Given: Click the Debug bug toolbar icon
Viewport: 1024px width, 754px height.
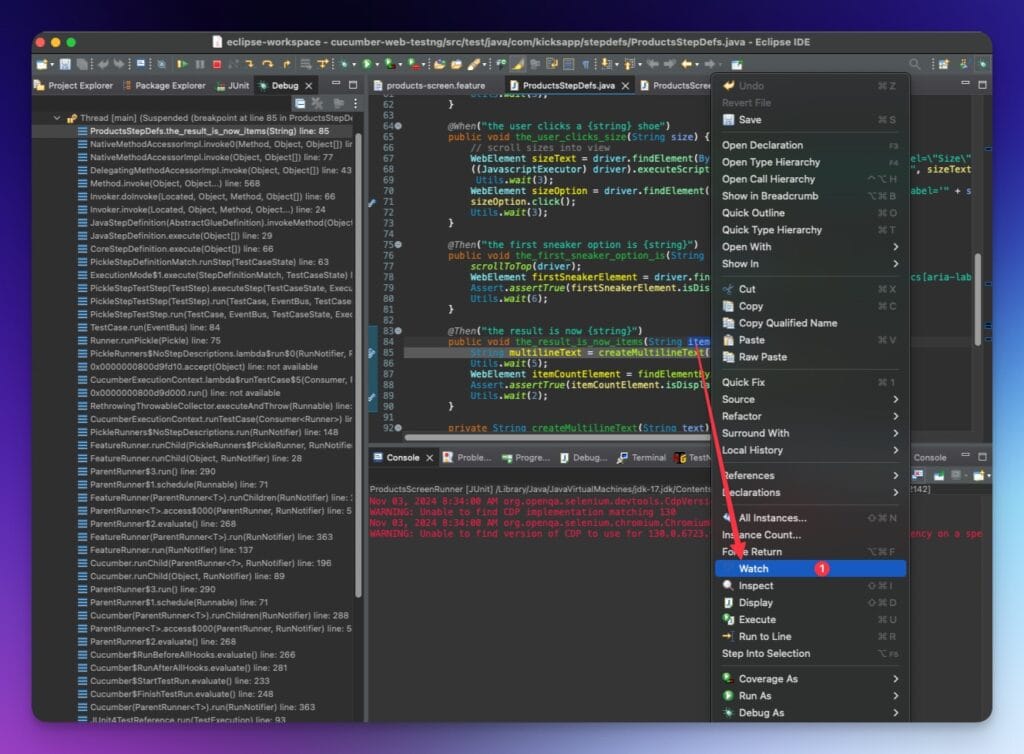Looking at the screenshot, I should [x=345, y=64].
